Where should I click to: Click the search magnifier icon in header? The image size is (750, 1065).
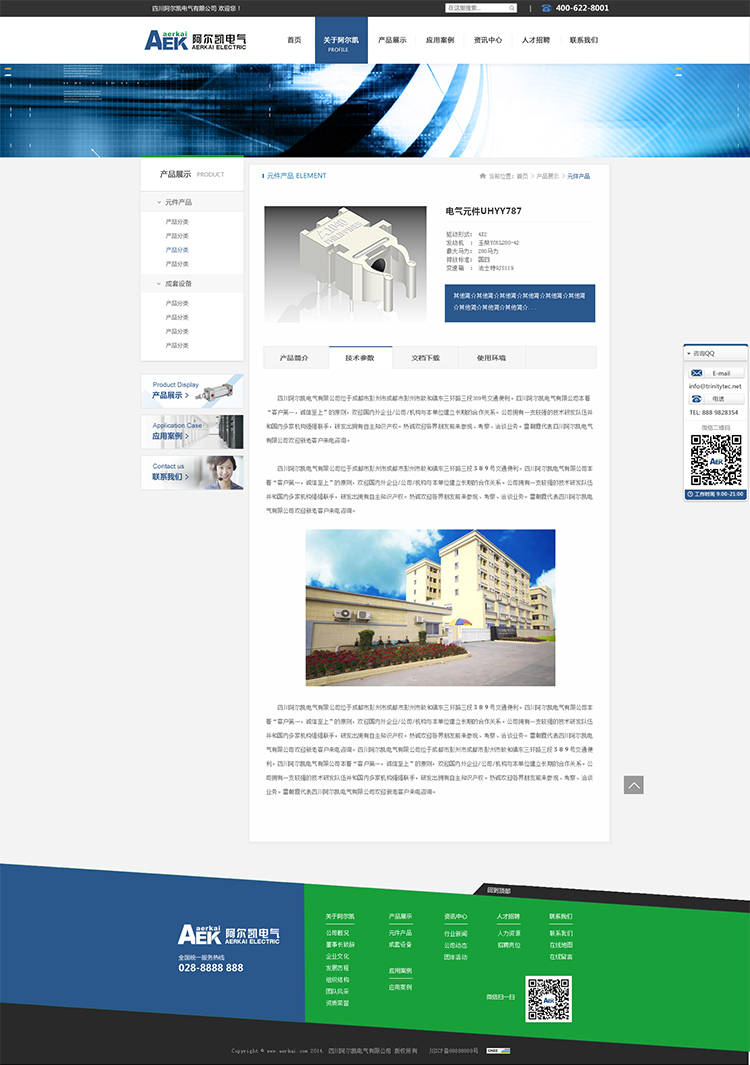513,8
